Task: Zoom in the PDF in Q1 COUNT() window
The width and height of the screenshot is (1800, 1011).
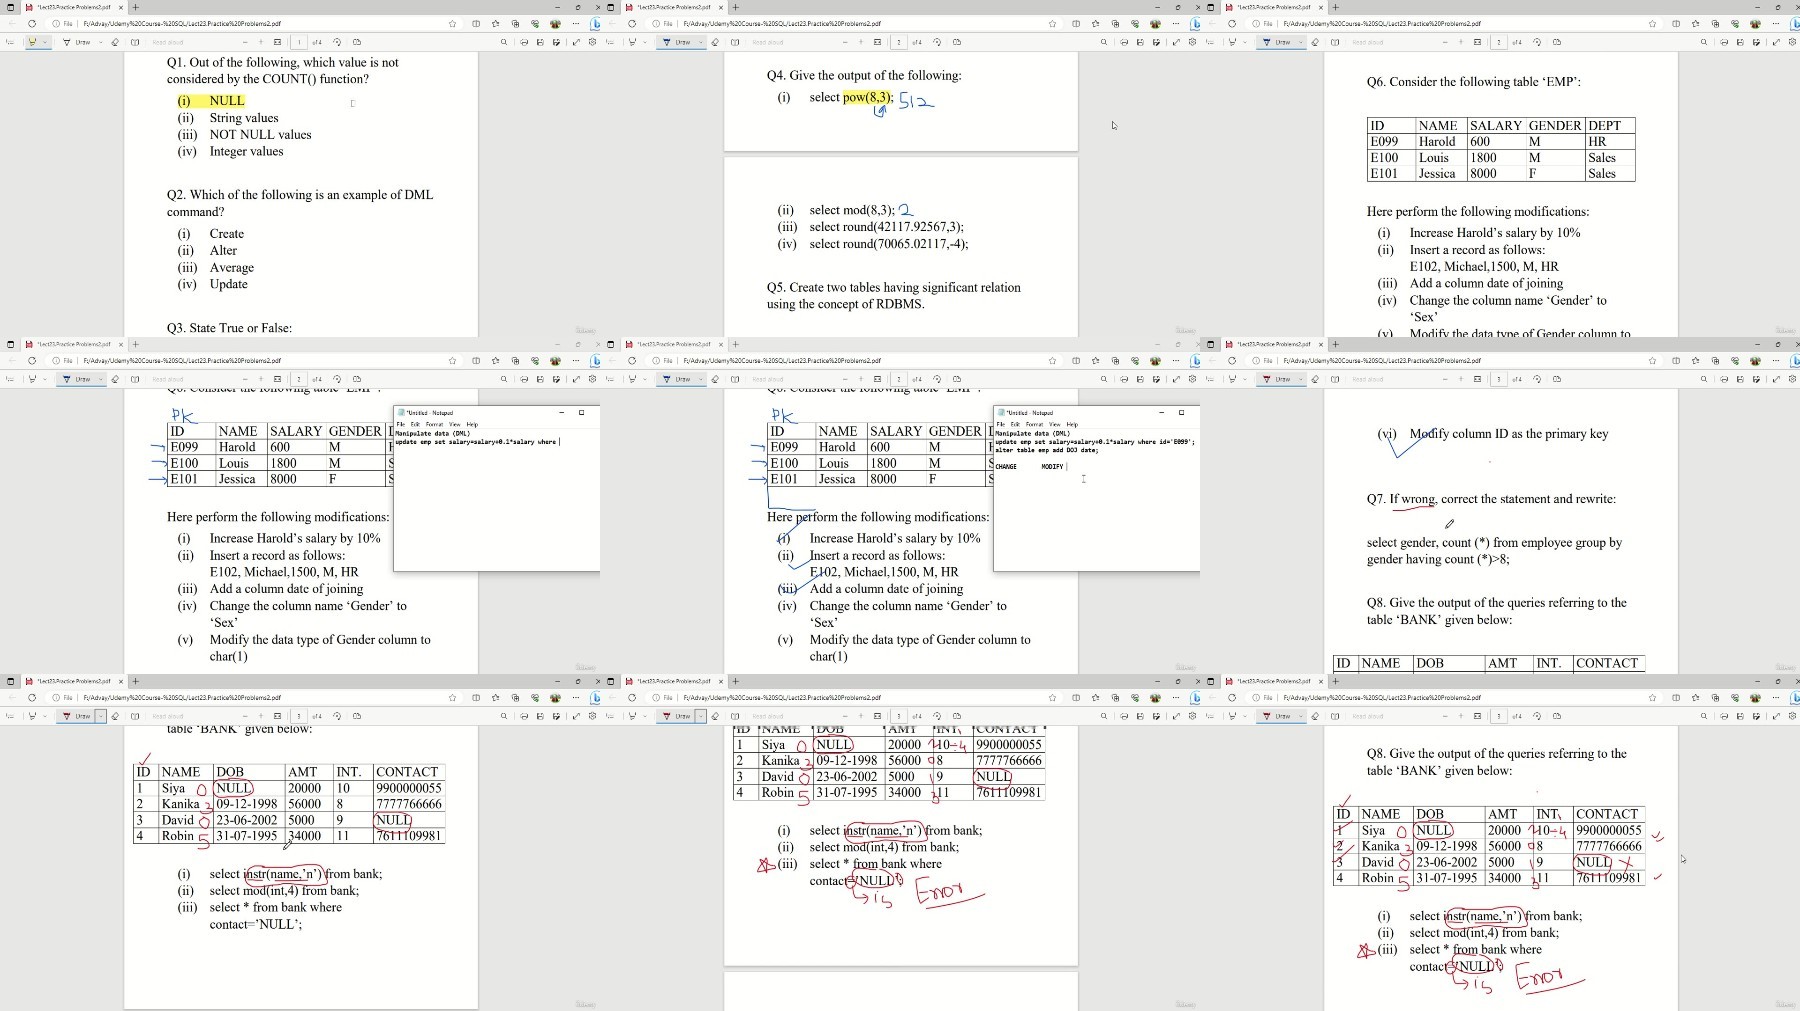Action: coord(261,42)
